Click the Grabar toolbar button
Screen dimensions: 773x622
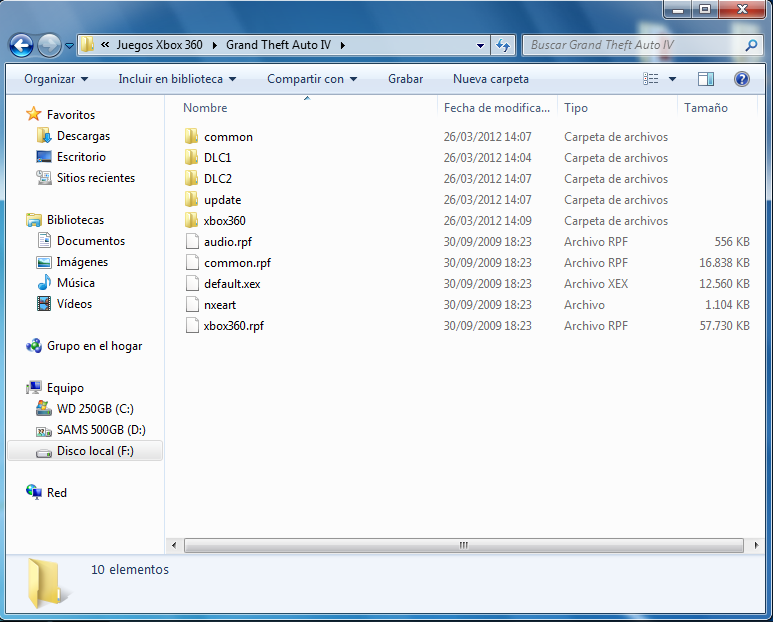405,79
